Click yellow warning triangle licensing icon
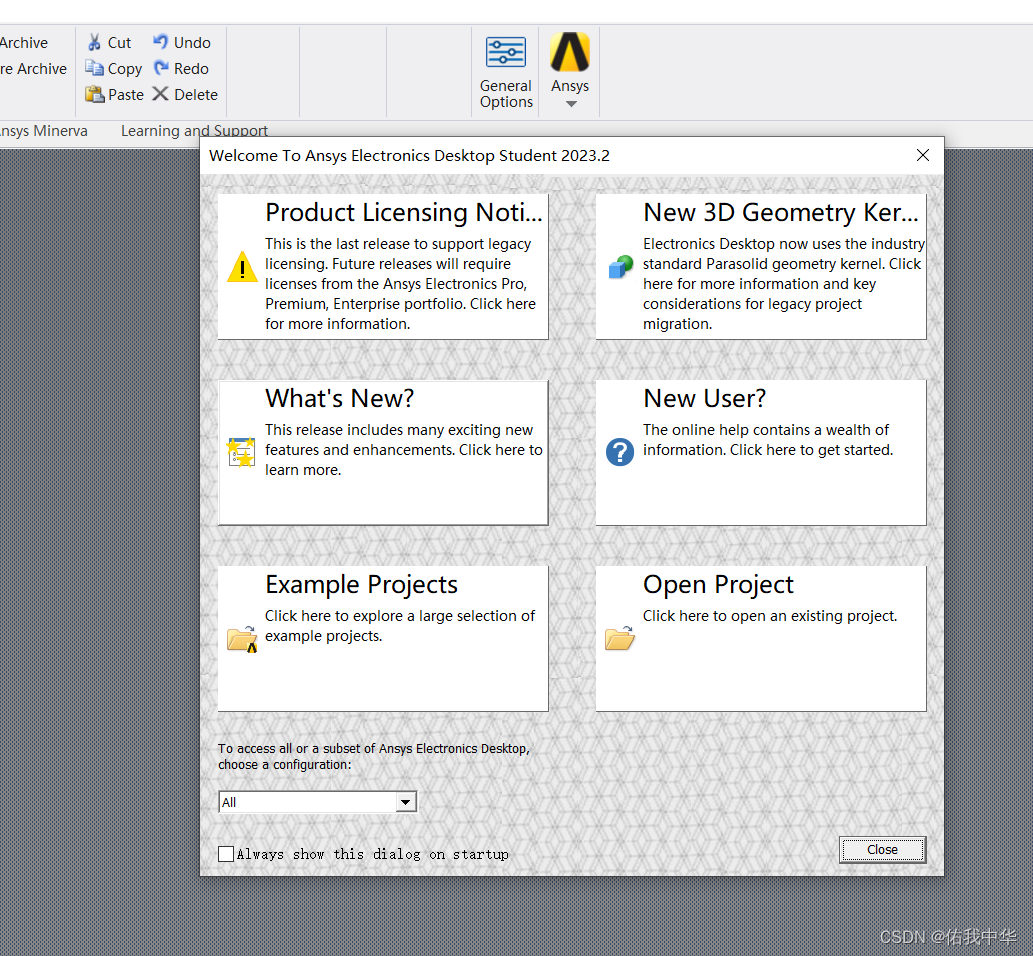This screenshot has width=1033, height=956. 242,267
